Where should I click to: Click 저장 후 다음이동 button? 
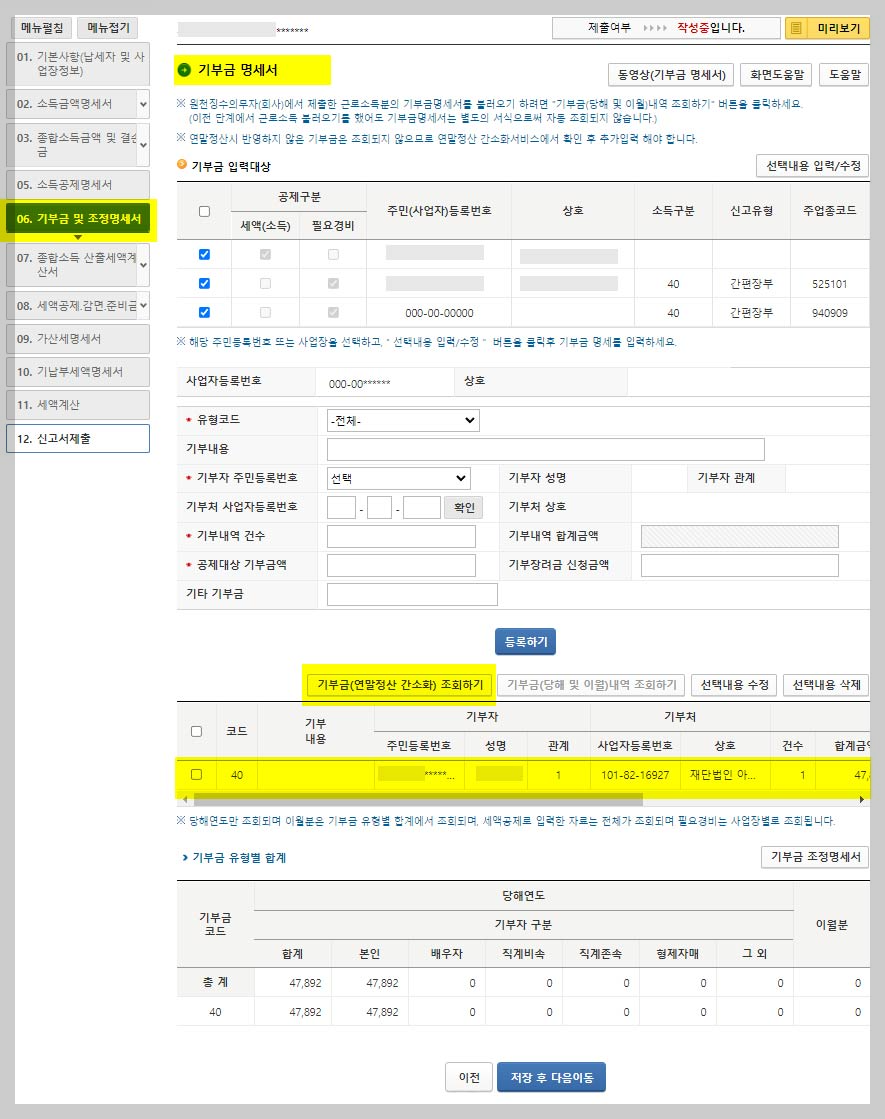552,1077
